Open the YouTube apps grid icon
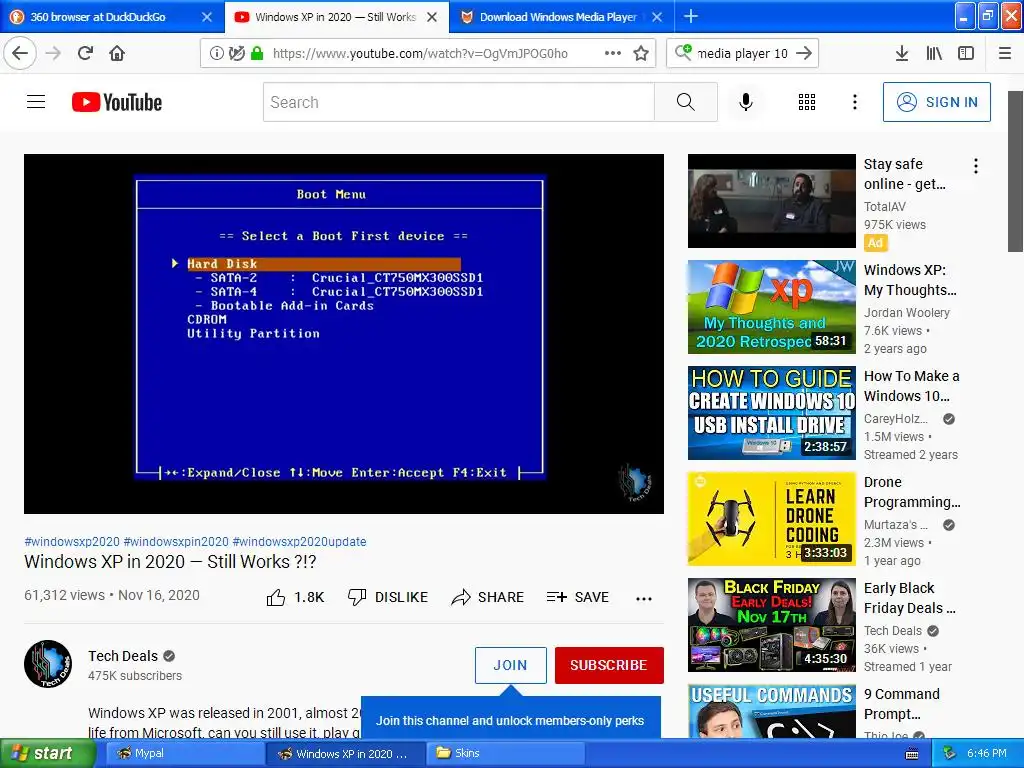Image resolution: width=1024 pixels, height=768 pixels. [x=807, y=102]
